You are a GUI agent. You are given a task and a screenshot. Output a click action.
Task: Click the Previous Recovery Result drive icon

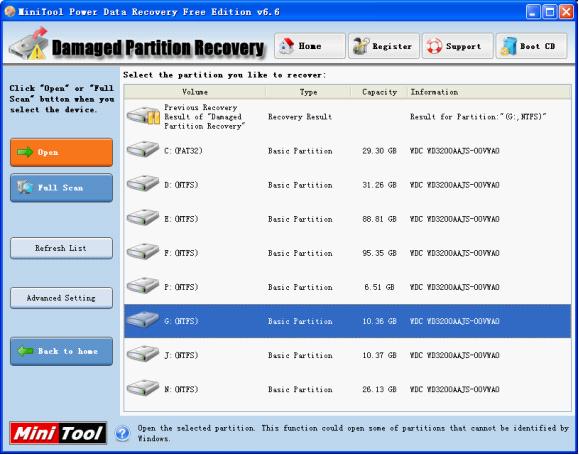pos(143,116)
